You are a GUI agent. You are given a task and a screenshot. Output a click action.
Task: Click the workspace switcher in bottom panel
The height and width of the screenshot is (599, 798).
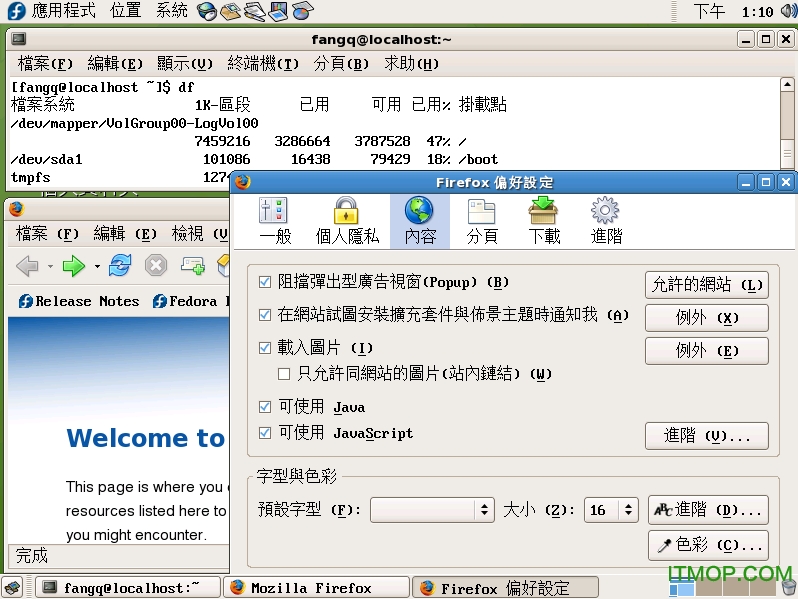(723, 588)
